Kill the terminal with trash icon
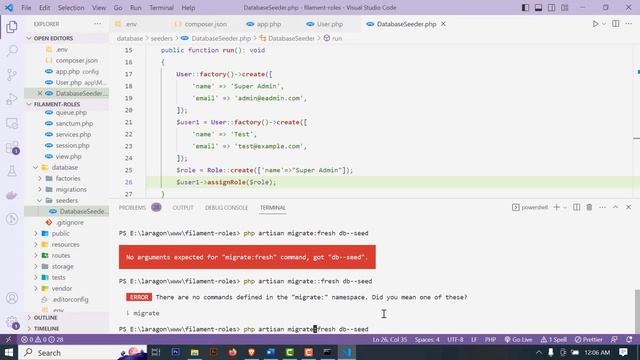The height and width of the screenshot is (360, 640). coord(589,207)
